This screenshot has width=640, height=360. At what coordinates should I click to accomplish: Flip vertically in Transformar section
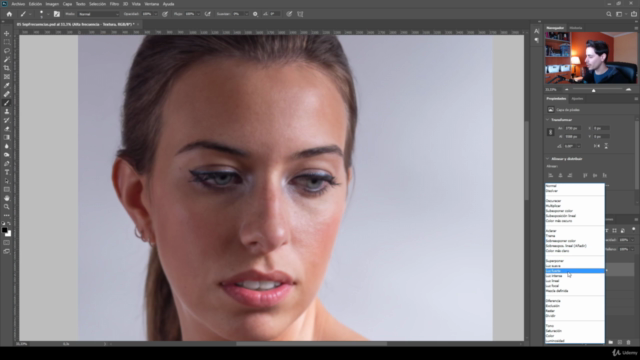click(x=606, y=146)
